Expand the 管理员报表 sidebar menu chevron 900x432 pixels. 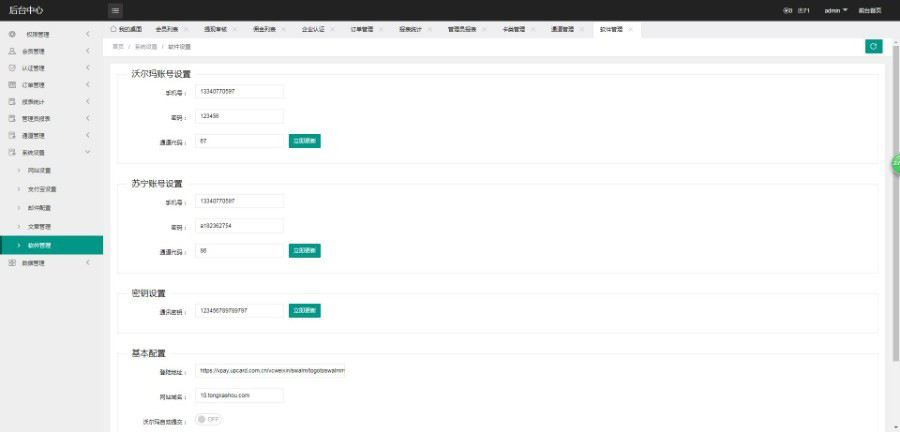click(88, 119)
